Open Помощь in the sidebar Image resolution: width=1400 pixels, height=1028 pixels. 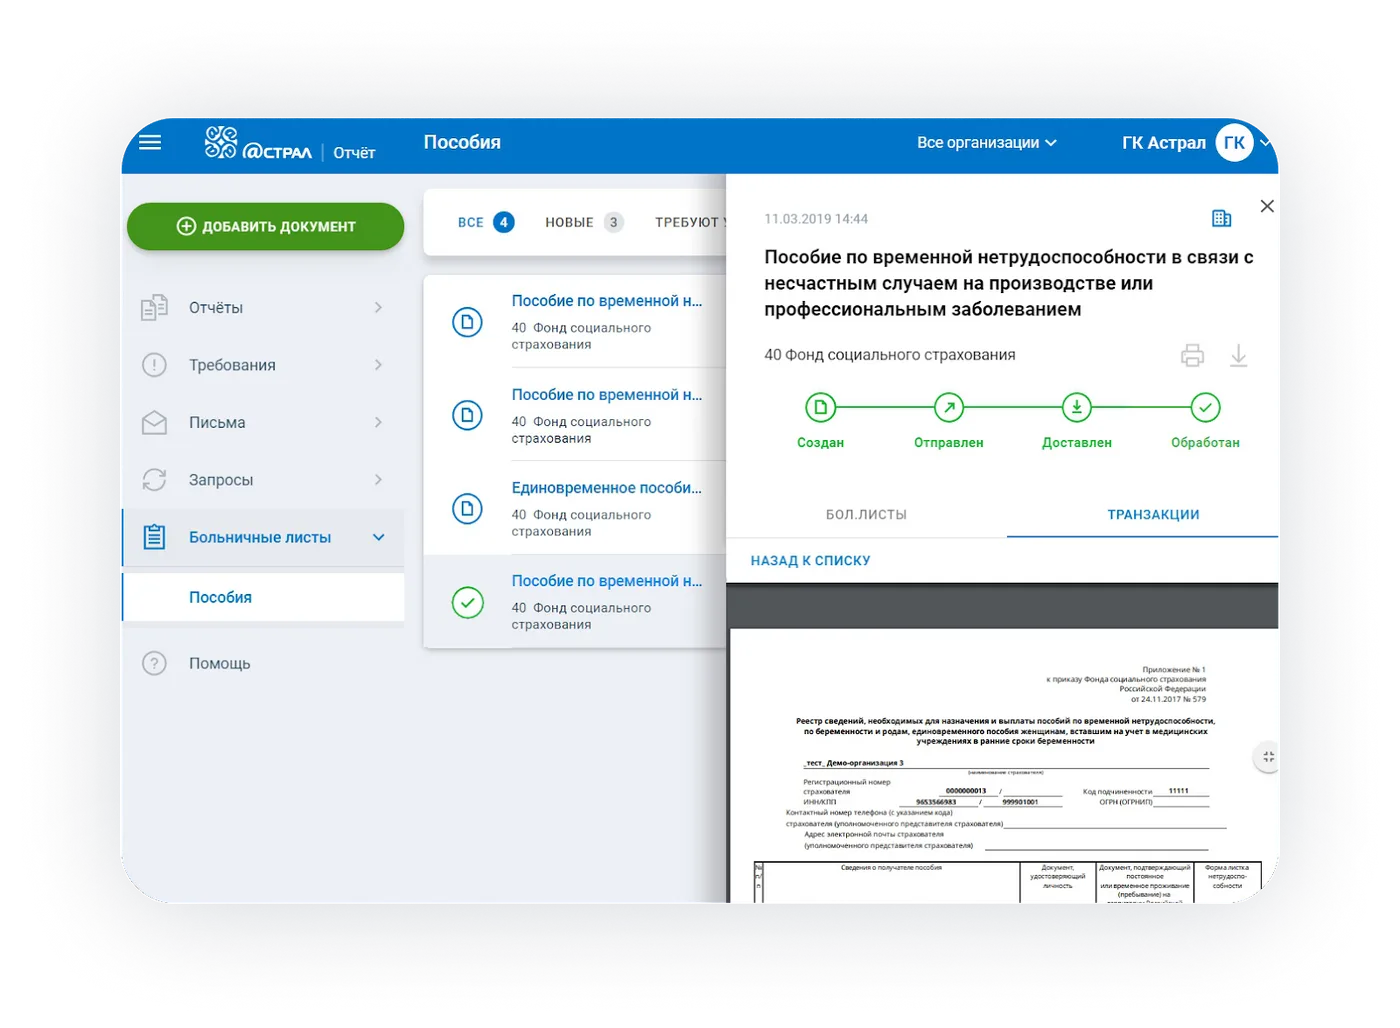click(263, 663)
